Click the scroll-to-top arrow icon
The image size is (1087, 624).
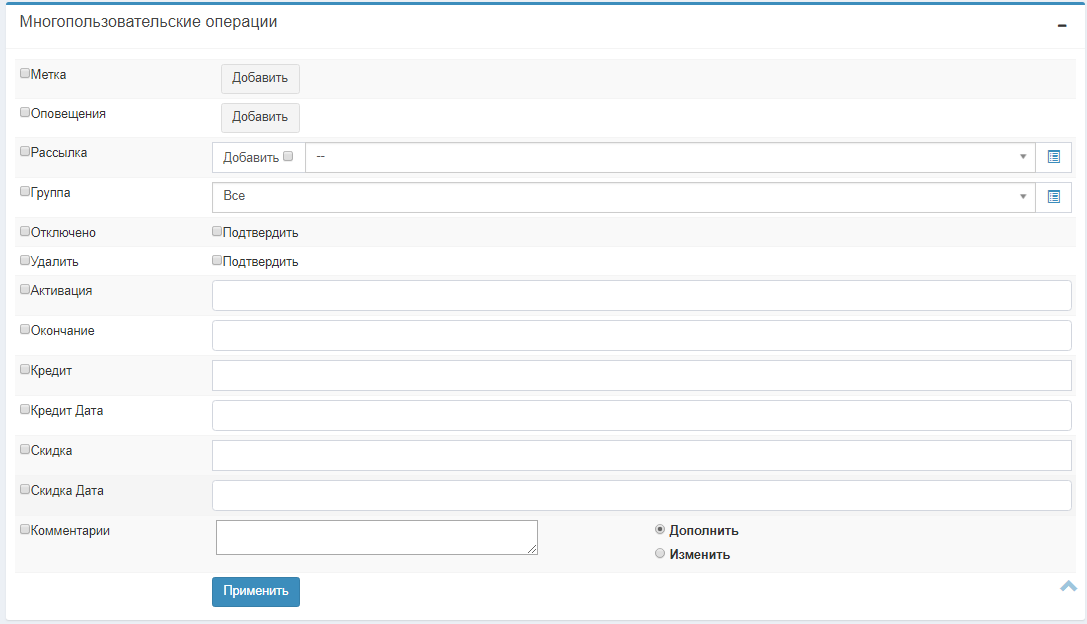coord(1068,586)
